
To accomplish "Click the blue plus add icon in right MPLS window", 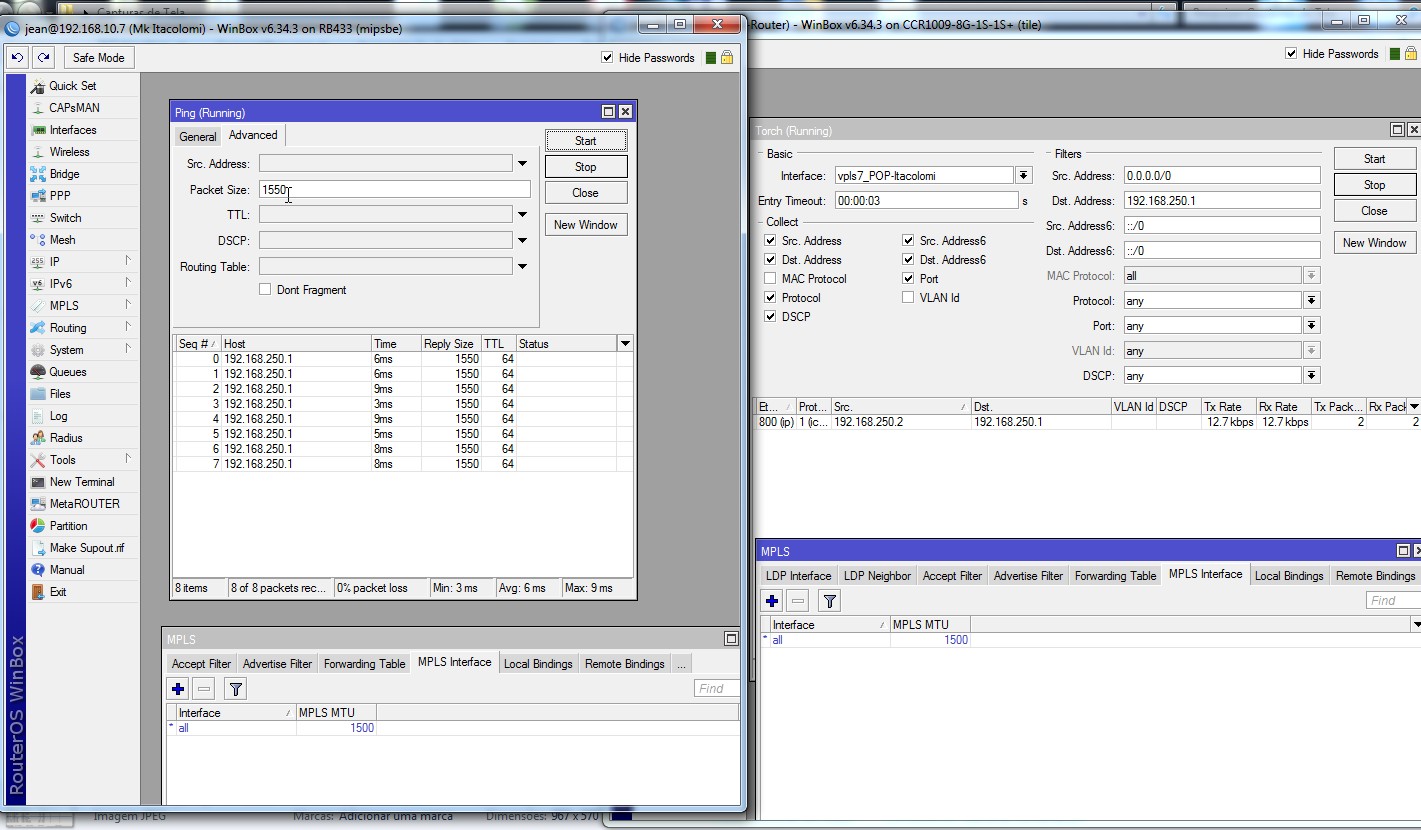I will click(x=771, y=601).
